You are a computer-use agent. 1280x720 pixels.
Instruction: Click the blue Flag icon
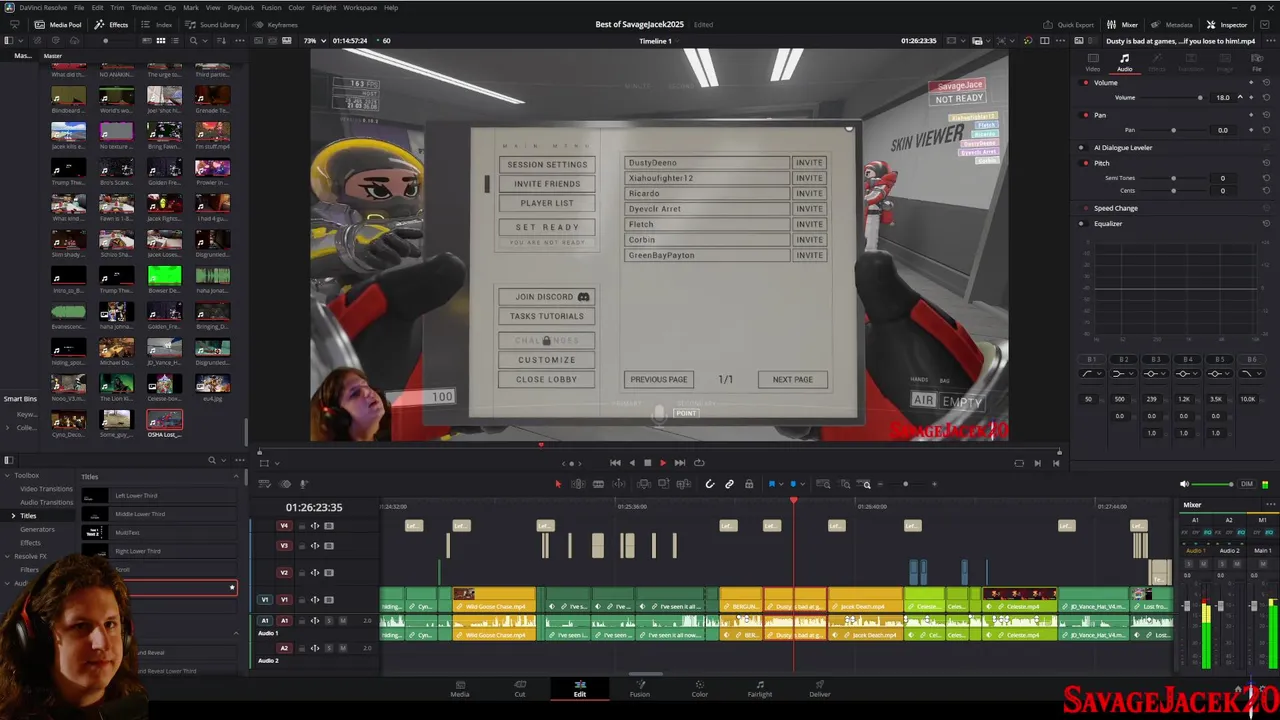click(771, 484)
